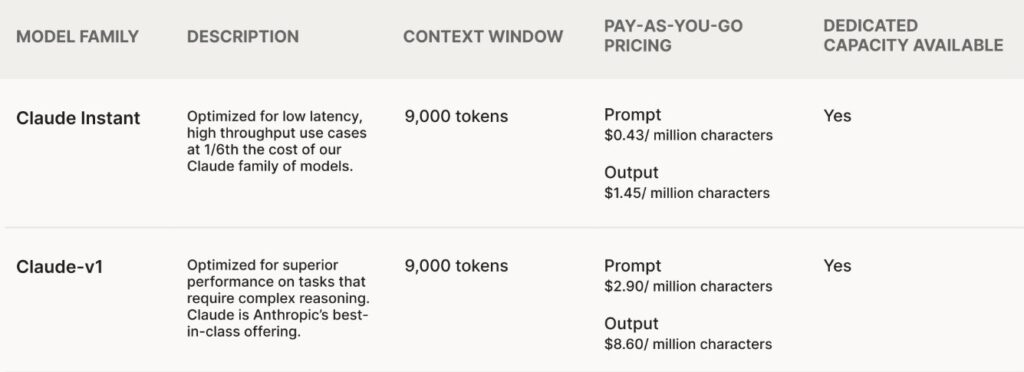The width and height of the screenshot is (1024, 372).
Task: Click the Pay-As-You-Go Pricing header
Action: click(x=673, y=36)
